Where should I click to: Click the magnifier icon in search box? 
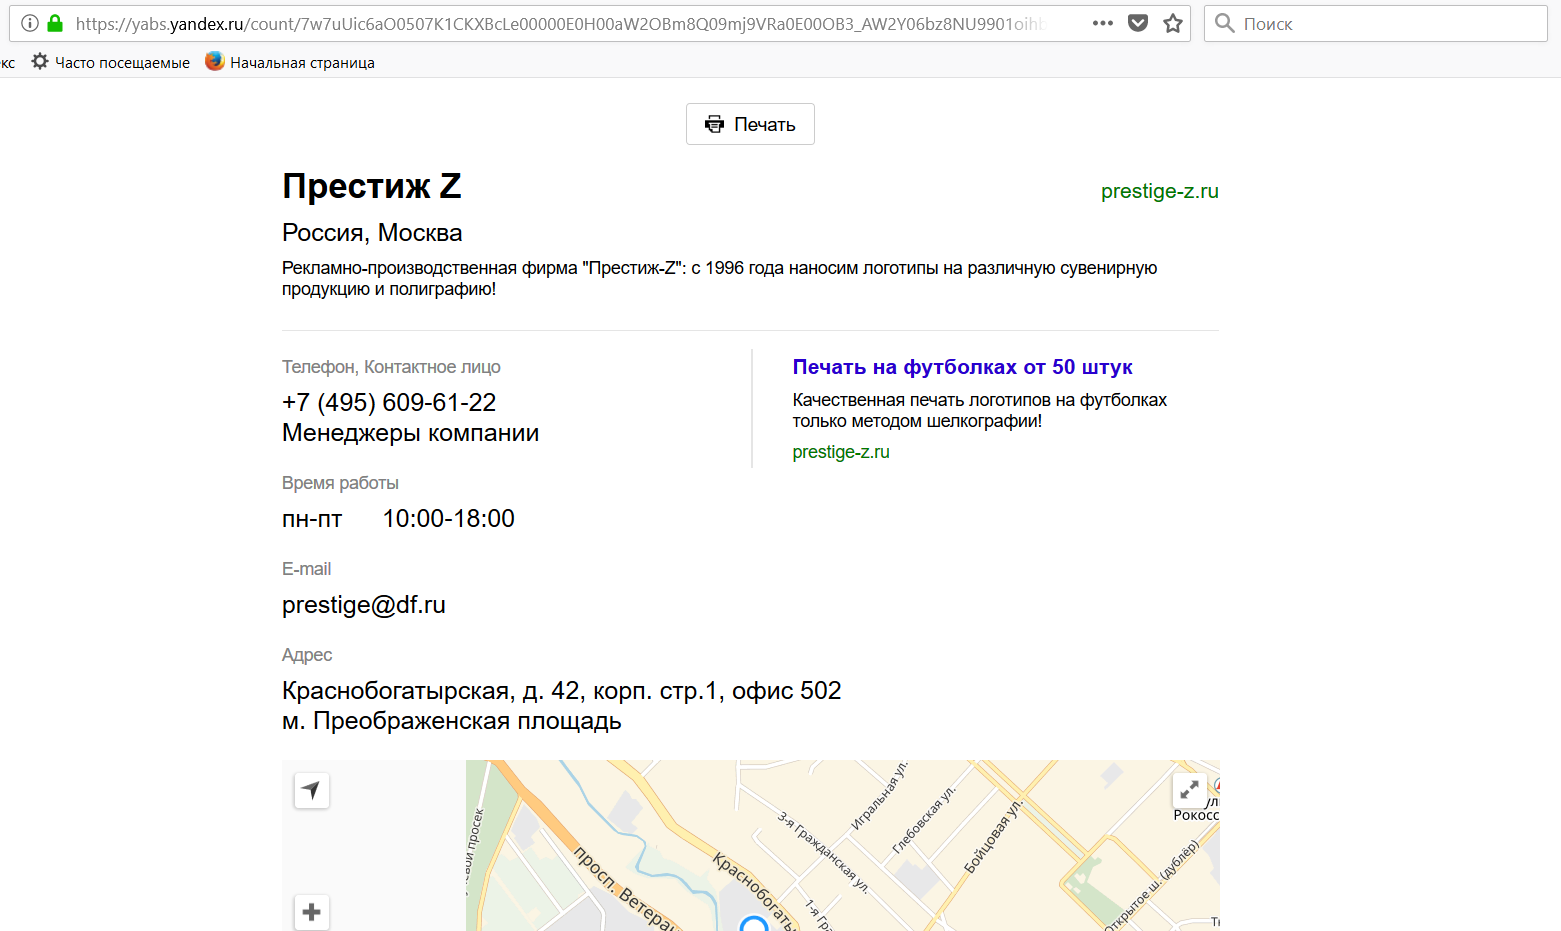[x=1224, y=23]
